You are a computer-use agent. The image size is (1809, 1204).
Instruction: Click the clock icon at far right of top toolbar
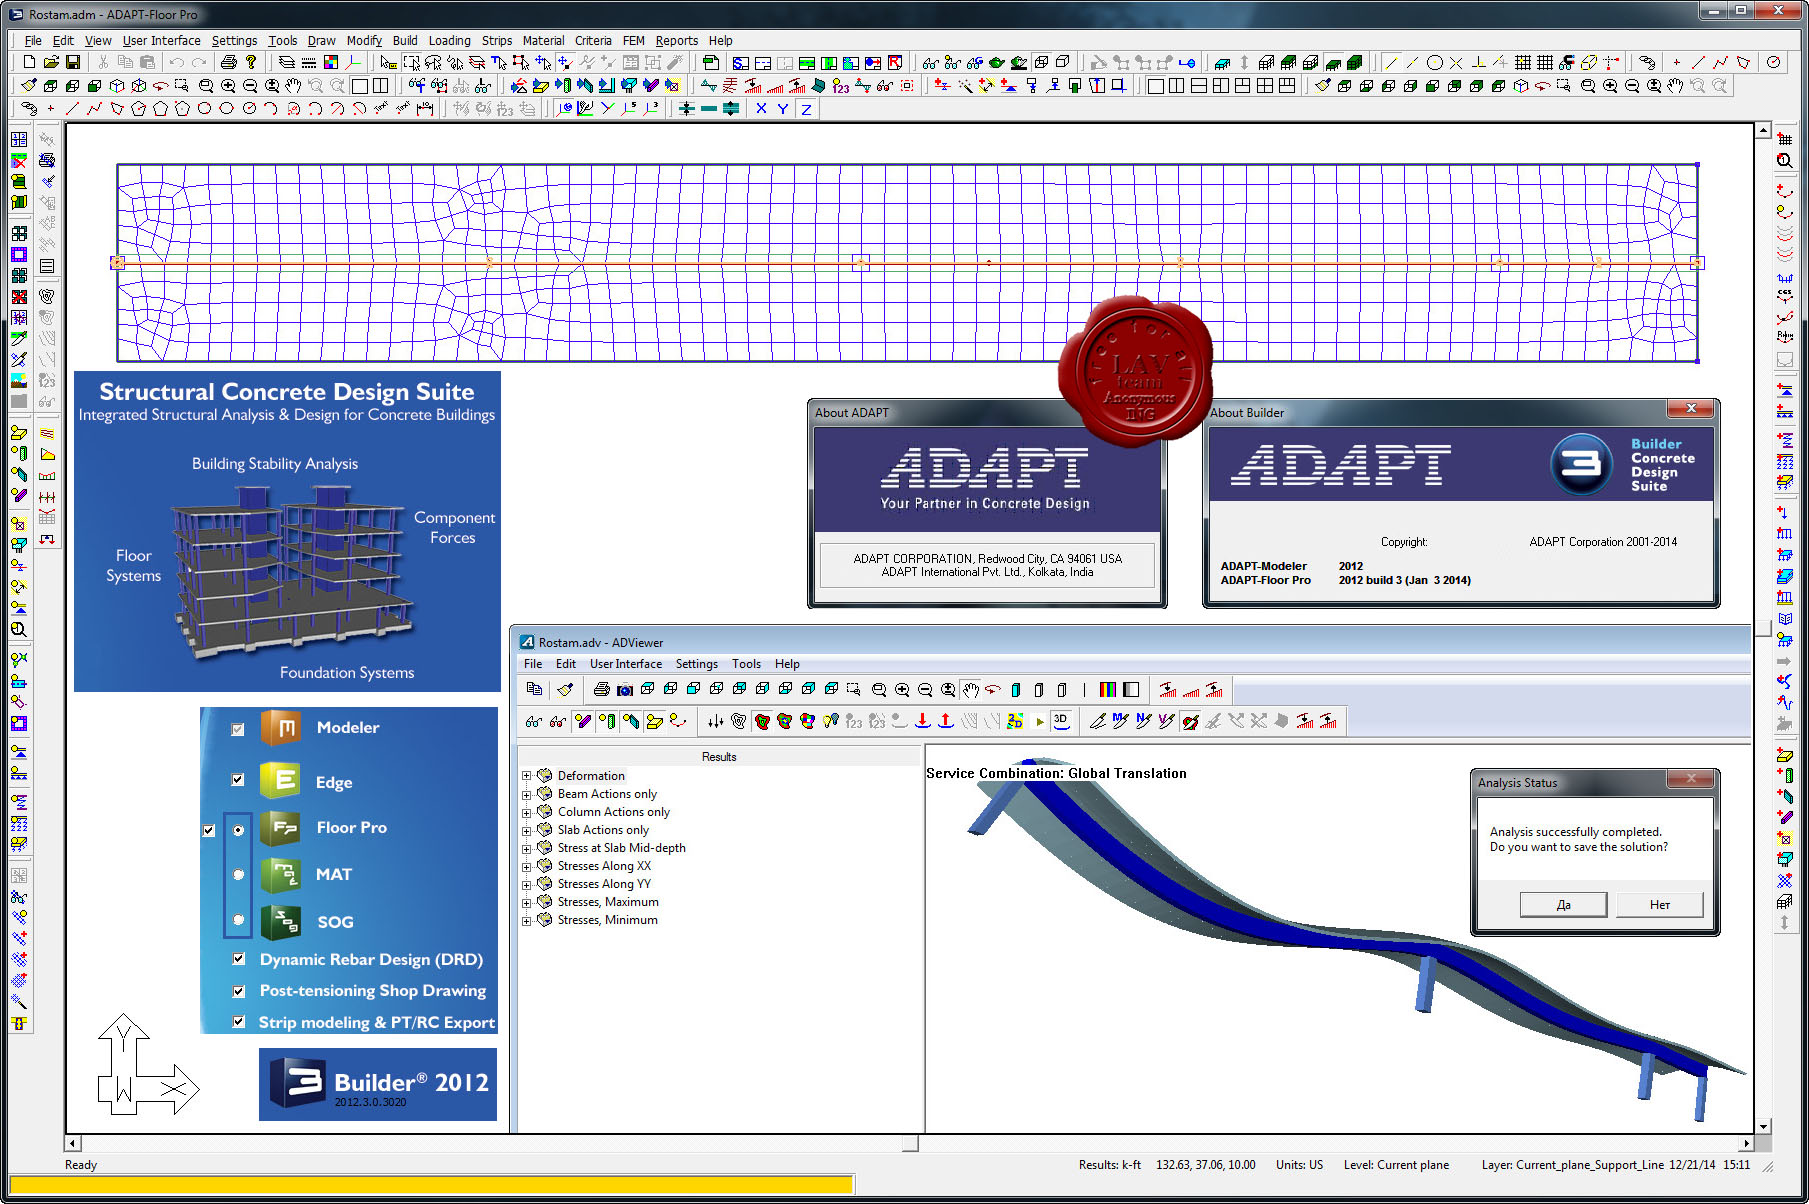coord(1773,62)
